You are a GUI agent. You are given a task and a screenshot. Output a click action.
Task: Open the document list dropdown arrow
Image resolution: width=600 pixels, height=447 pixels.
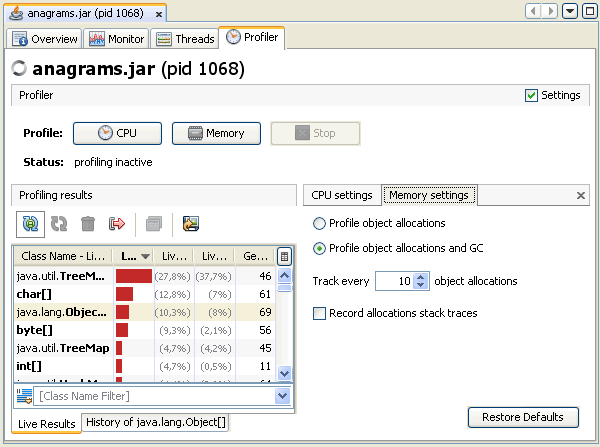570,11
